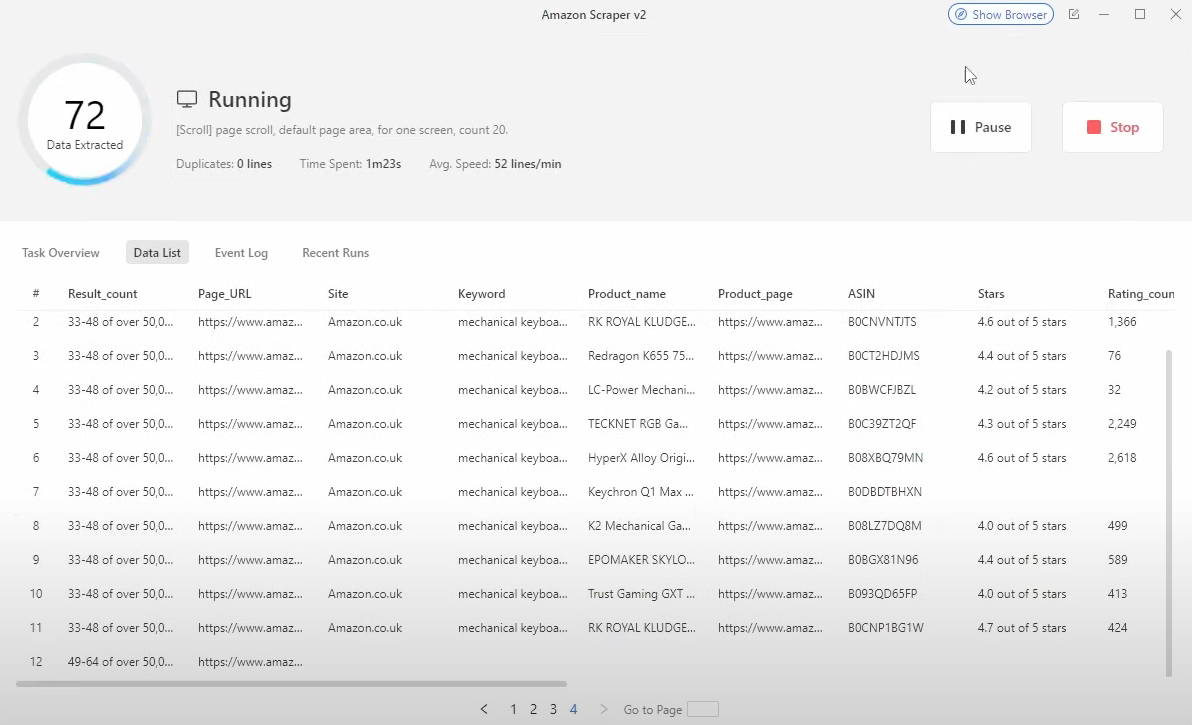Viewport: 1192px width, 725px height.
Task: Click the edit note icon in title bar
Action: pos(1074,14)
